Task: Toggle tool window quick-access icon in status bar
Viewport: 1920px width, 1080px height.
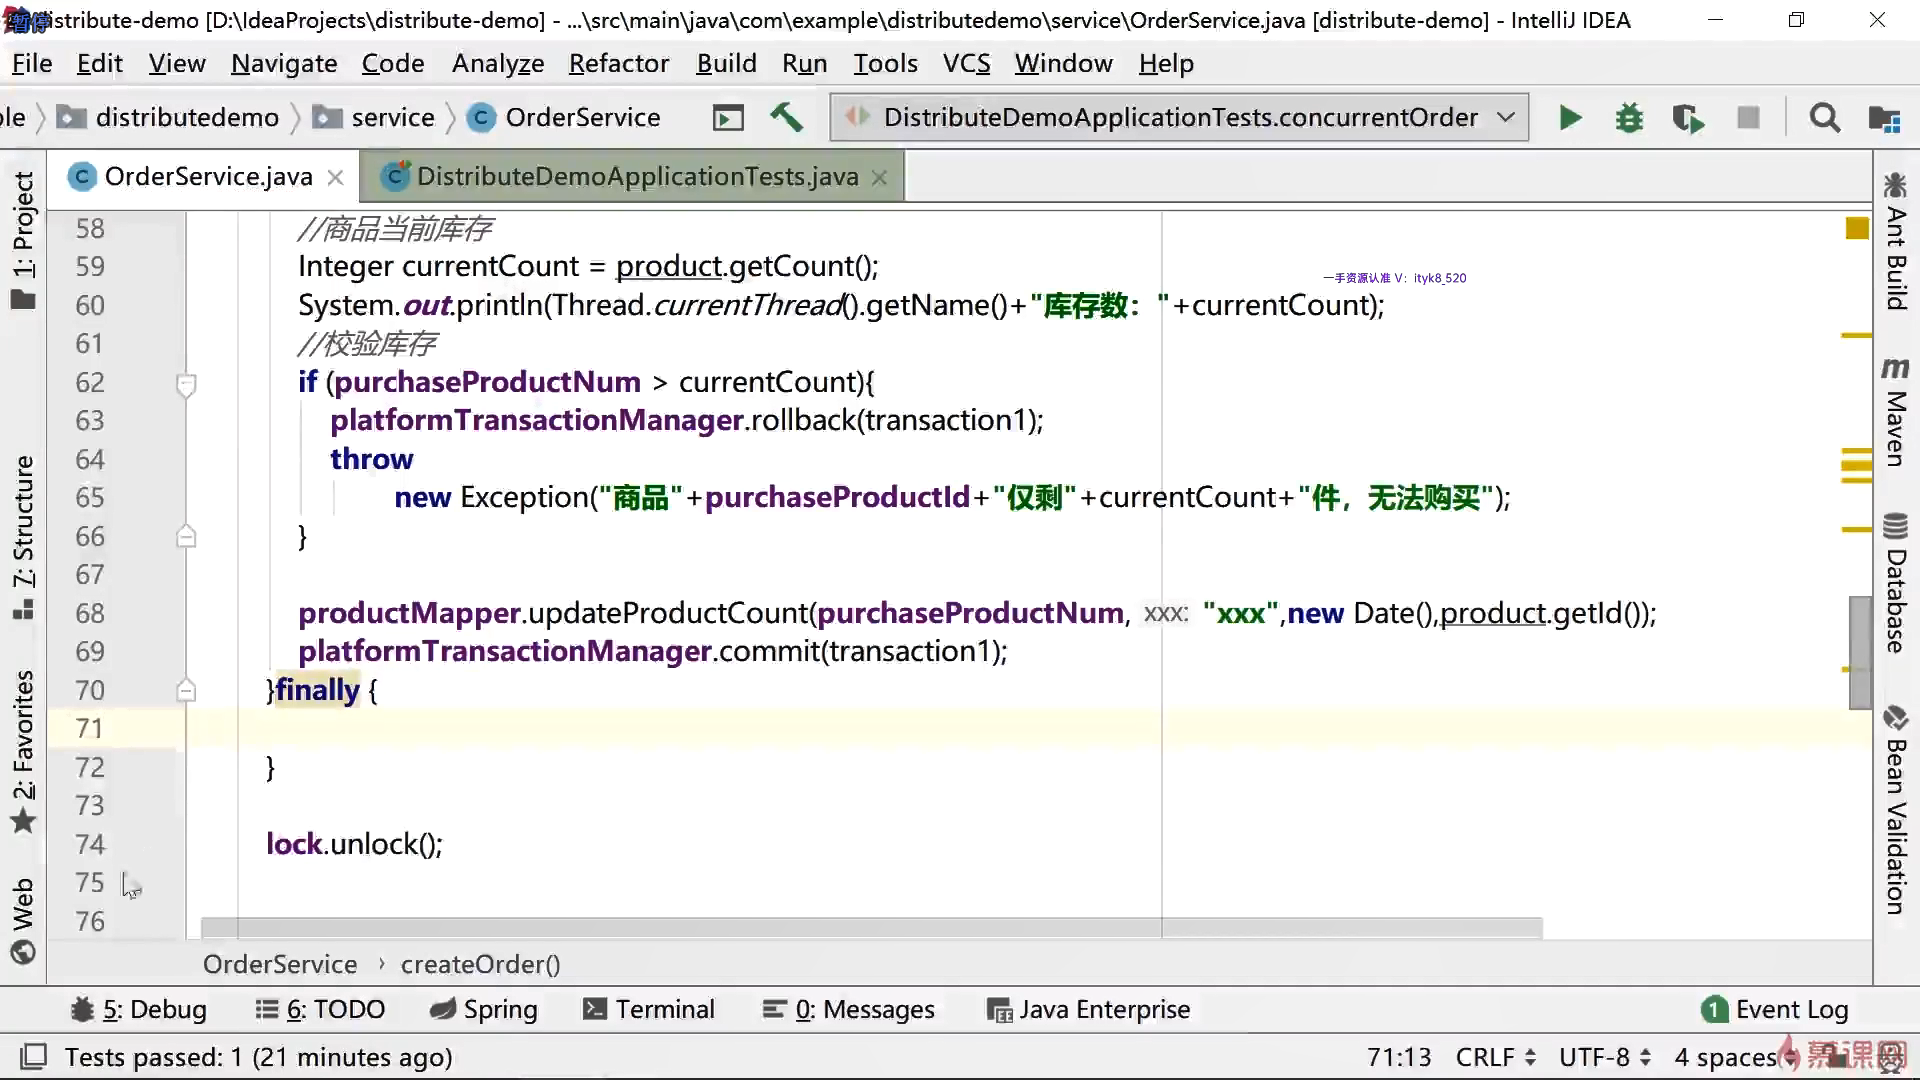Action: coord(34,1057)
